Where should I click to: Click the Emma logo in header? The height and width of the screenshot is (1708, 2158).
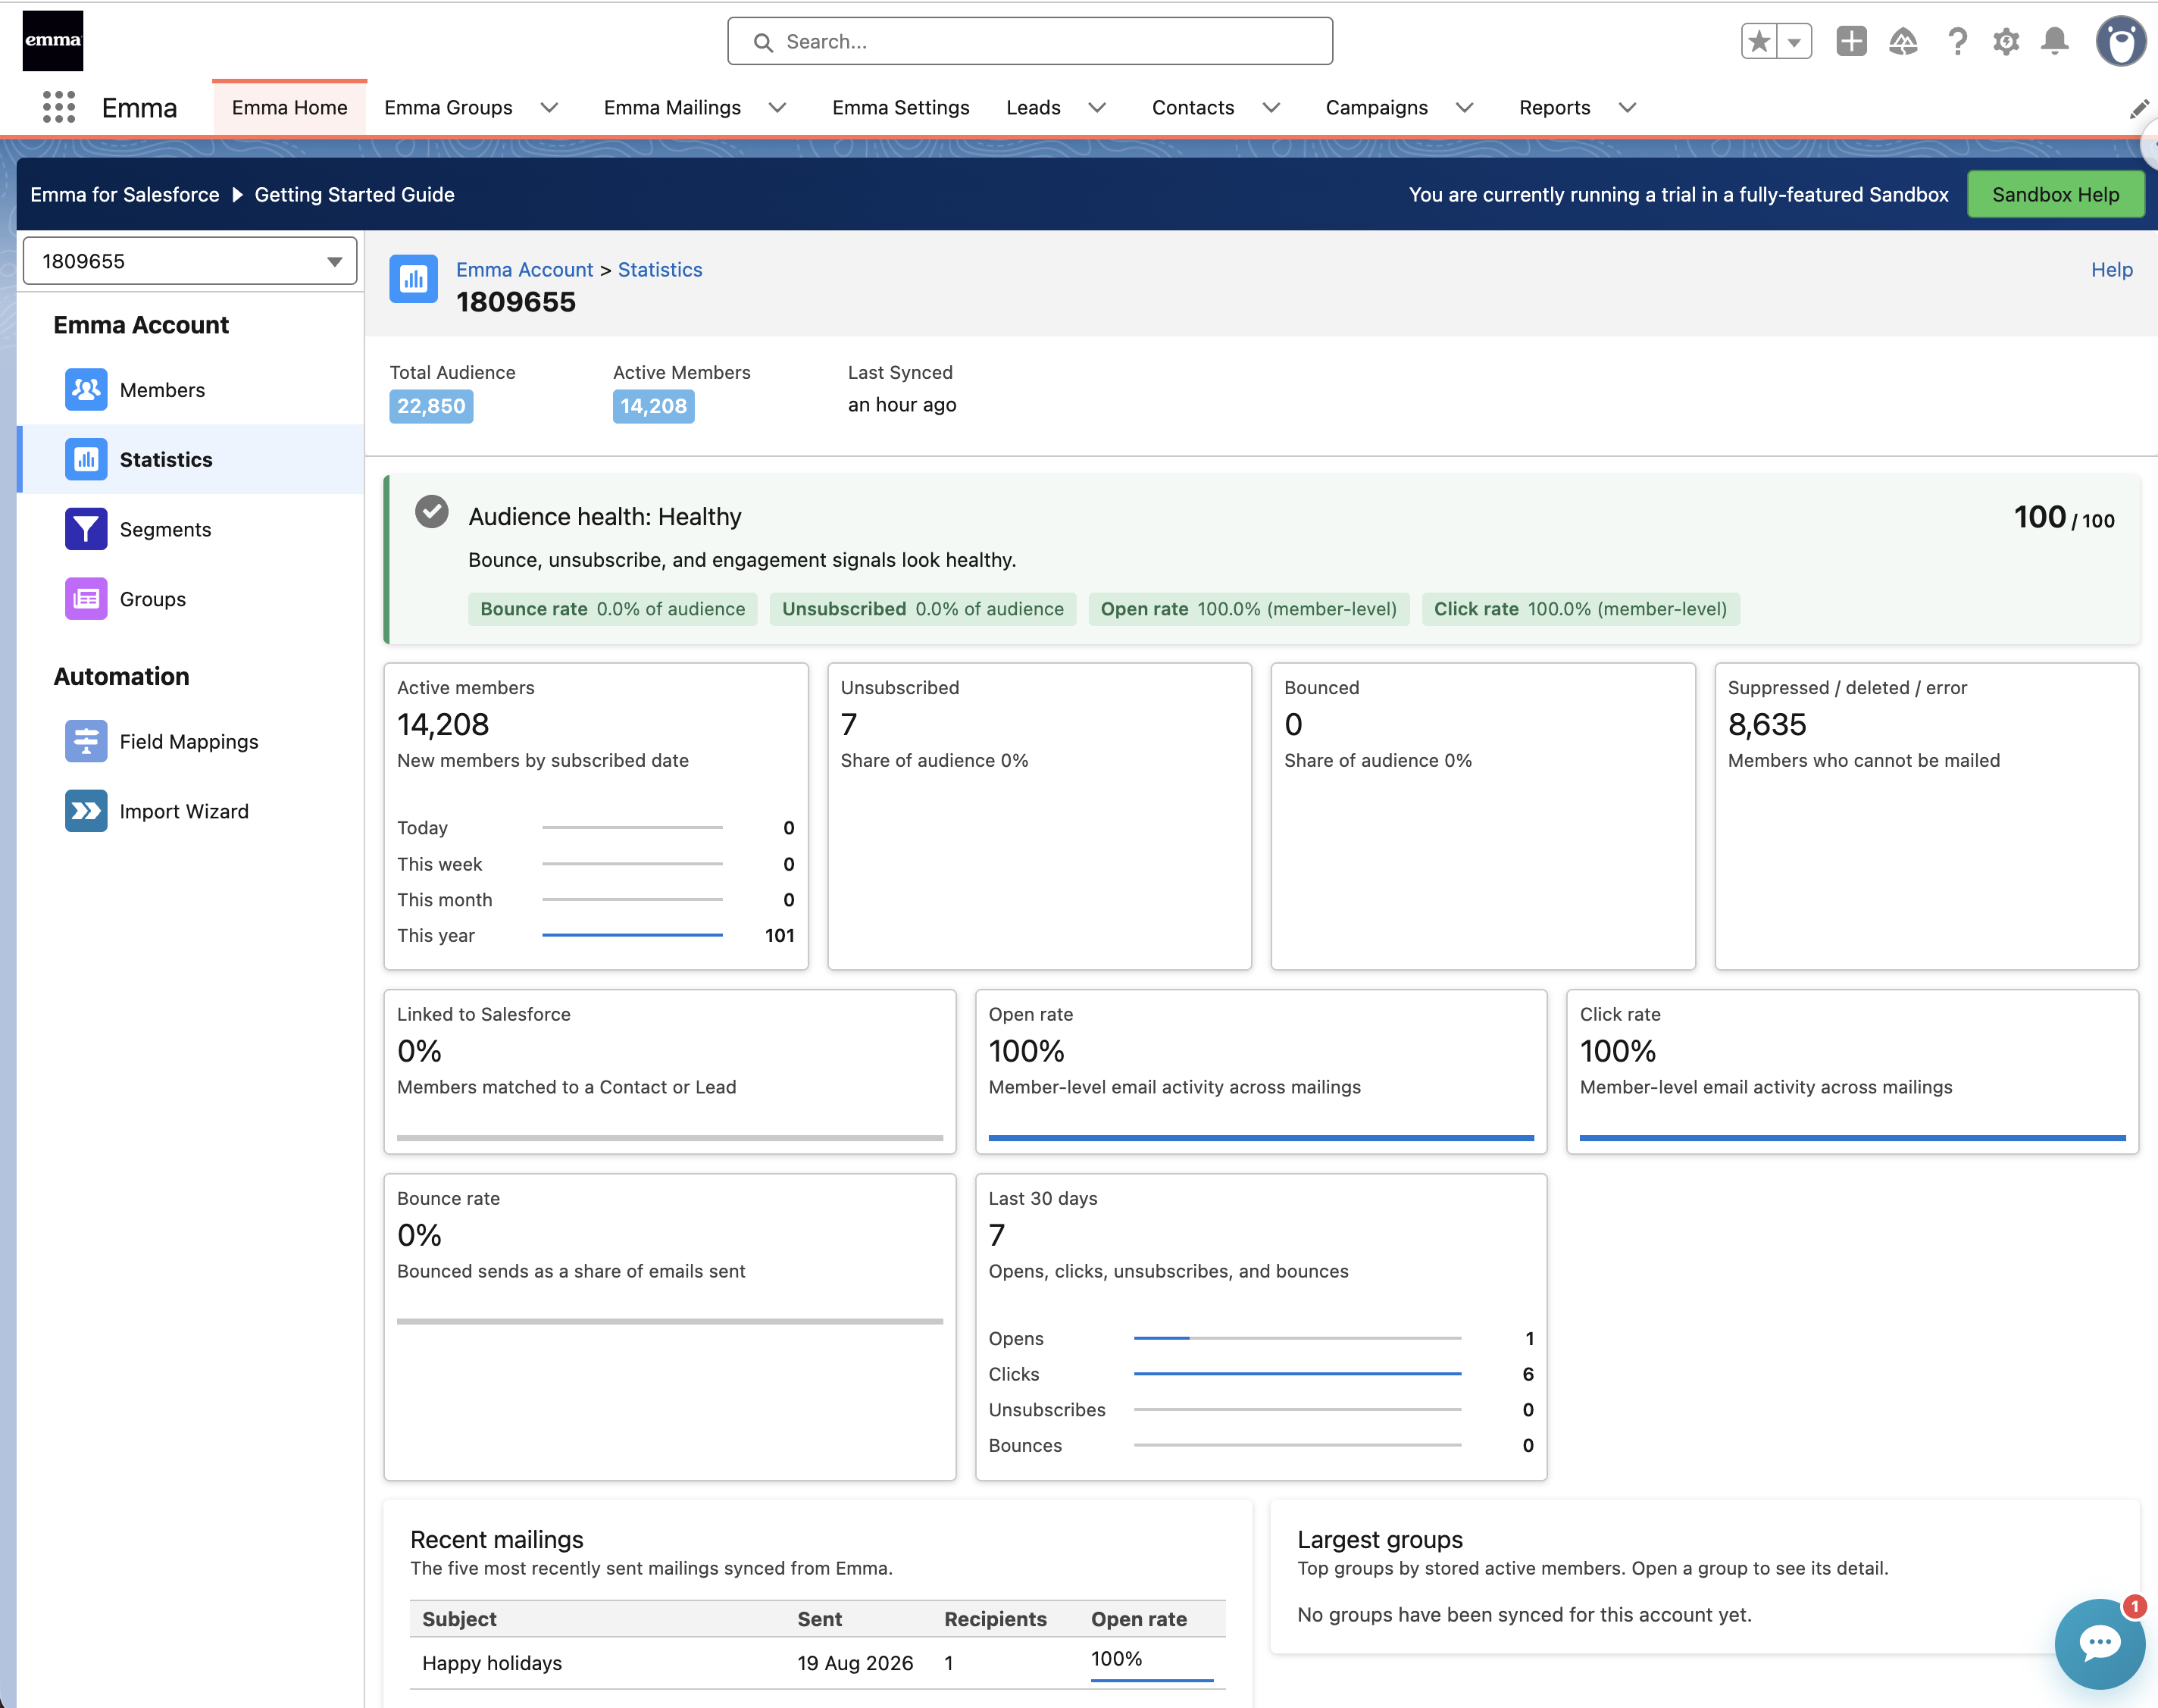pos(53,41)
